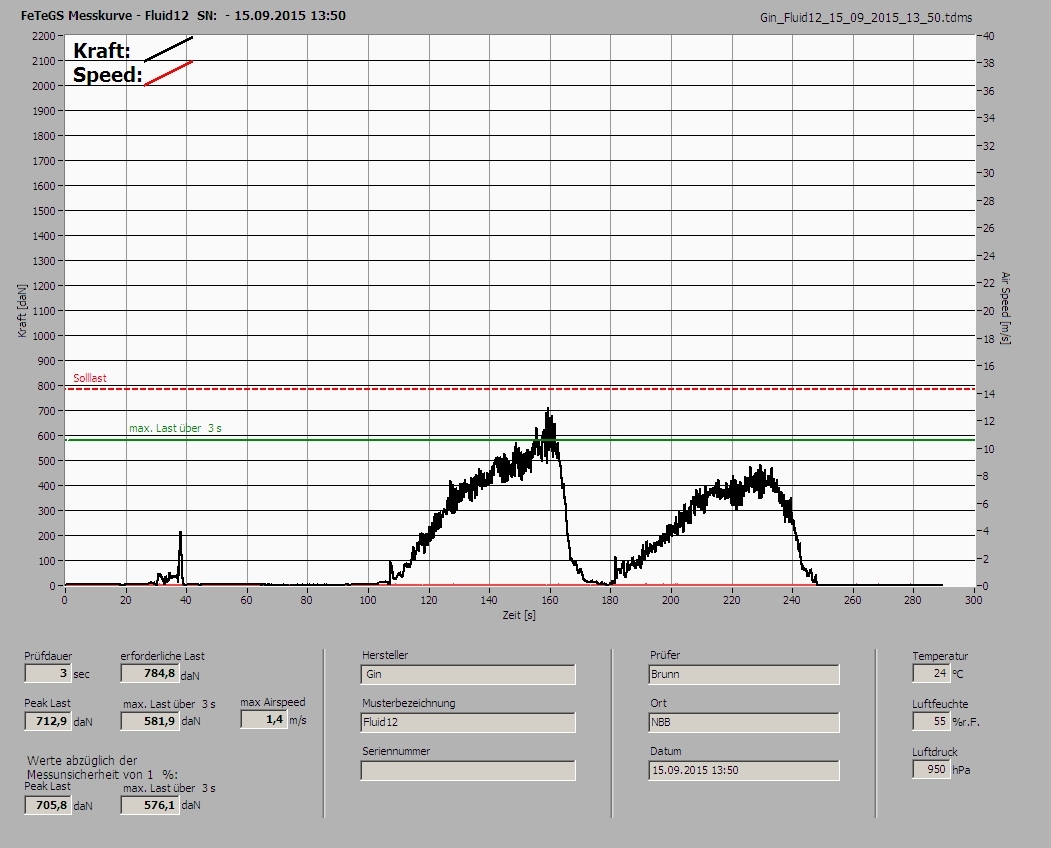Select the corrected Peak Last value 705,8
Image resolution: width=1051 pixels, height=848 pixels.
[48, 805]
